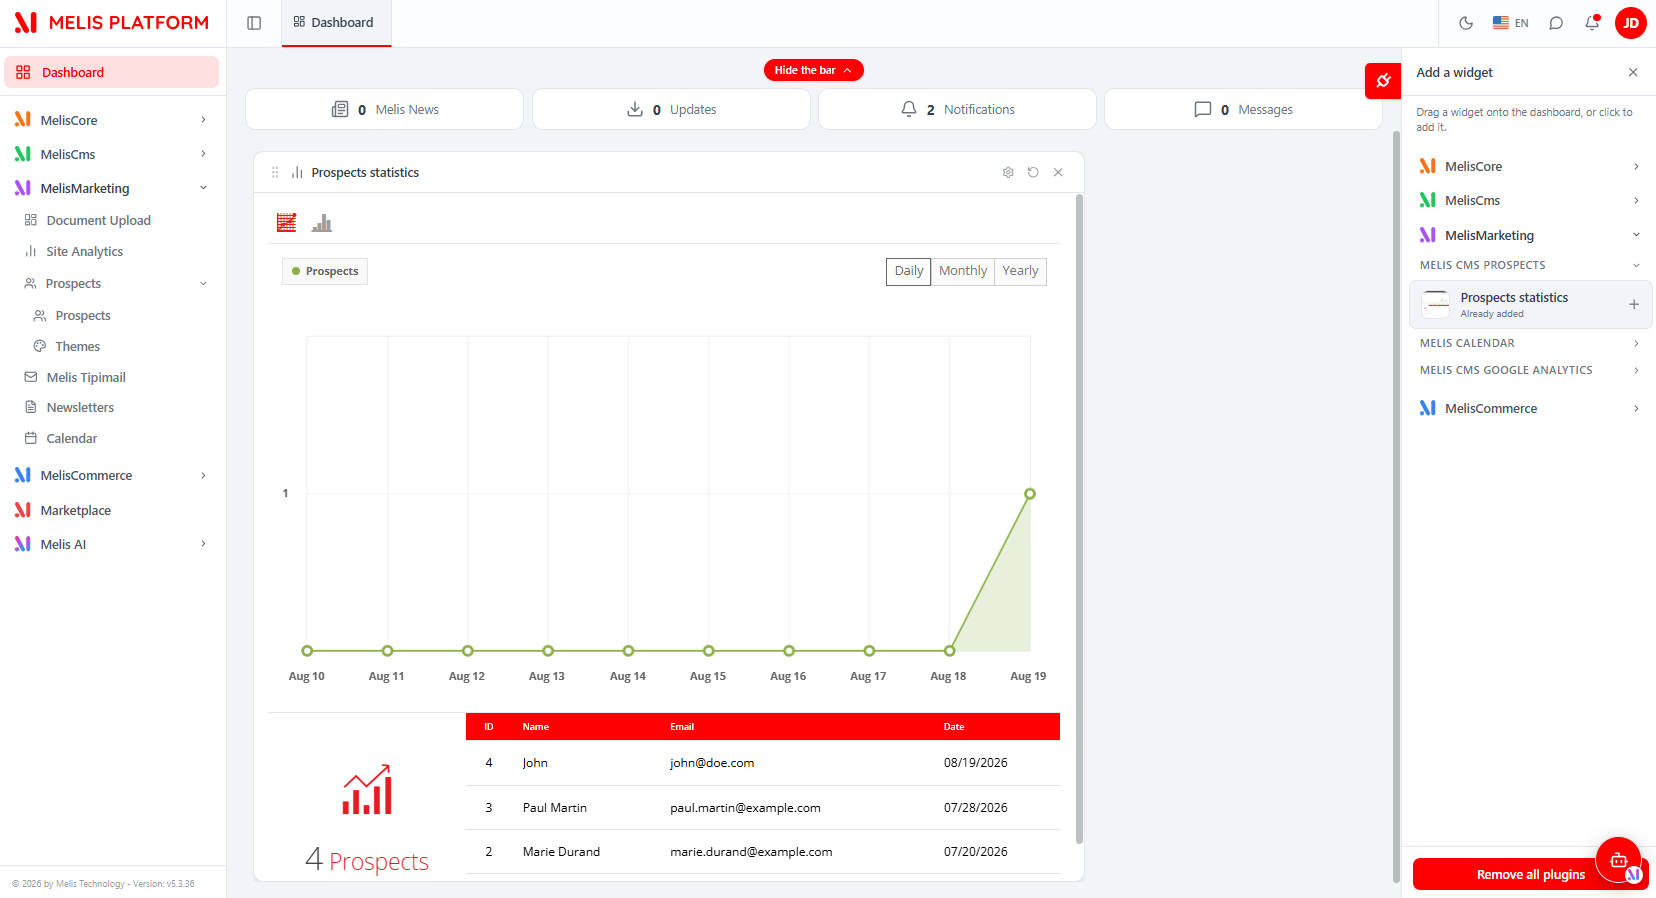Close the Prospects statistics widget
Viewport: 1656px width, 898px height.
tap(1058, 172)
